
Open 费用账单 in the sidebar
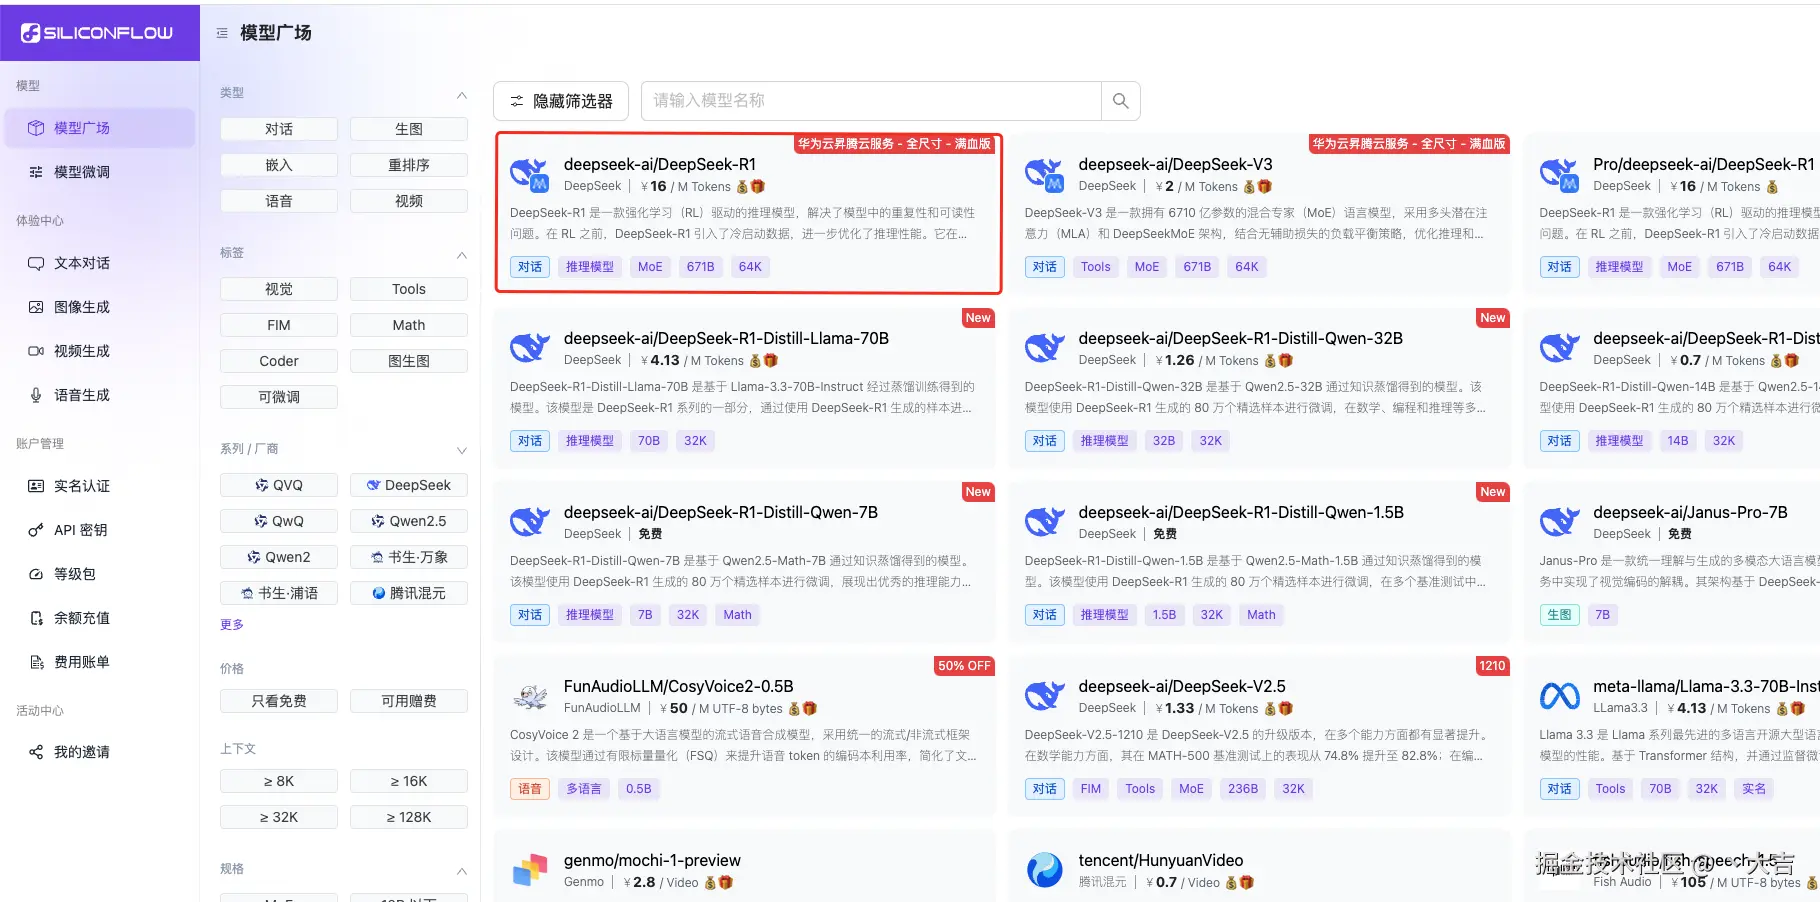[99, 662]
